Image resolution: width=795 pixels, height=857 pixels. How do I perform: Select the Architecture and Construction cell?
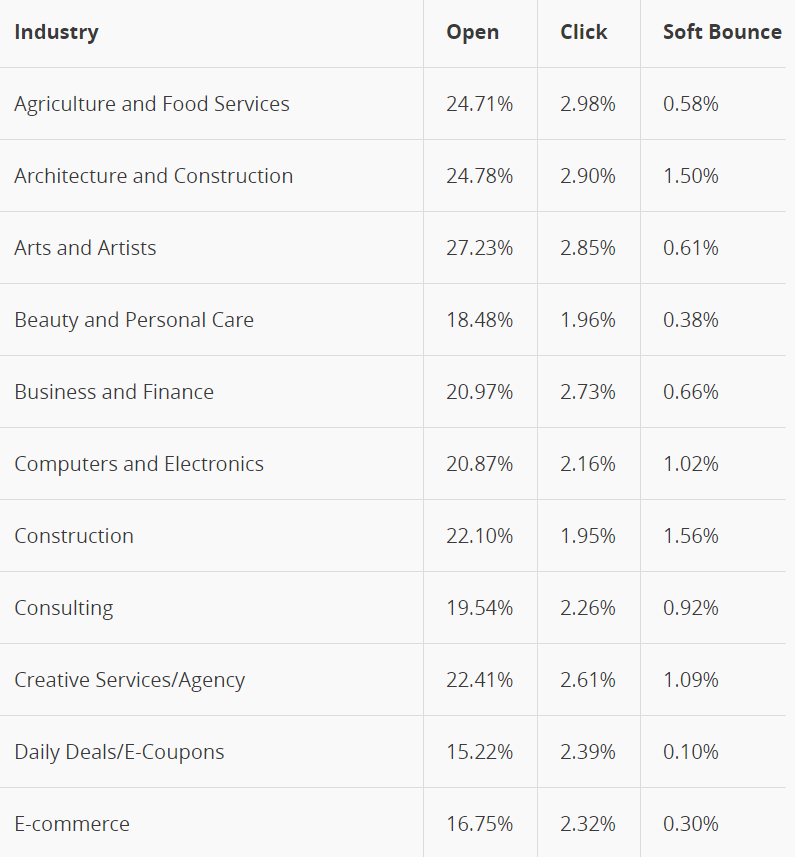coord(154,176)
